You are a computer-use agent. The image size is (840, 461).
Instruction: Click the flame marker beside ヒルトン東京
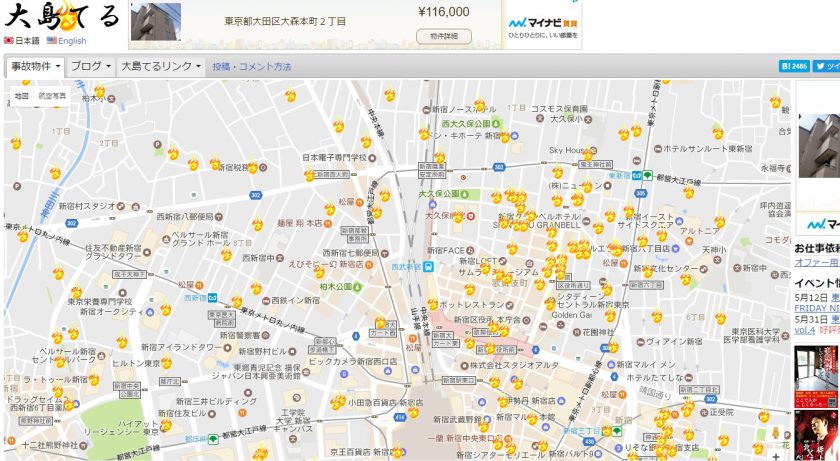coord(166,362)
